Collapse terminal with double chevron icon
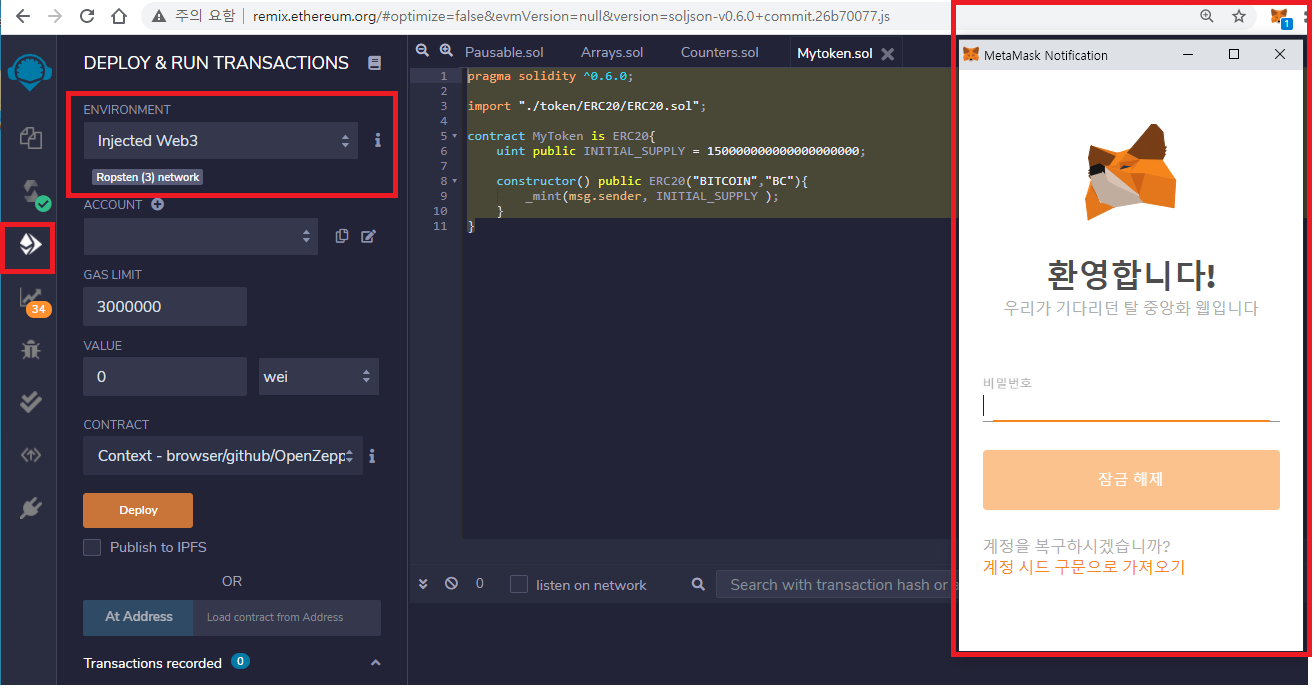This screenshot has width=1315, height=688. pyautogui.click(x=423, y=584)
